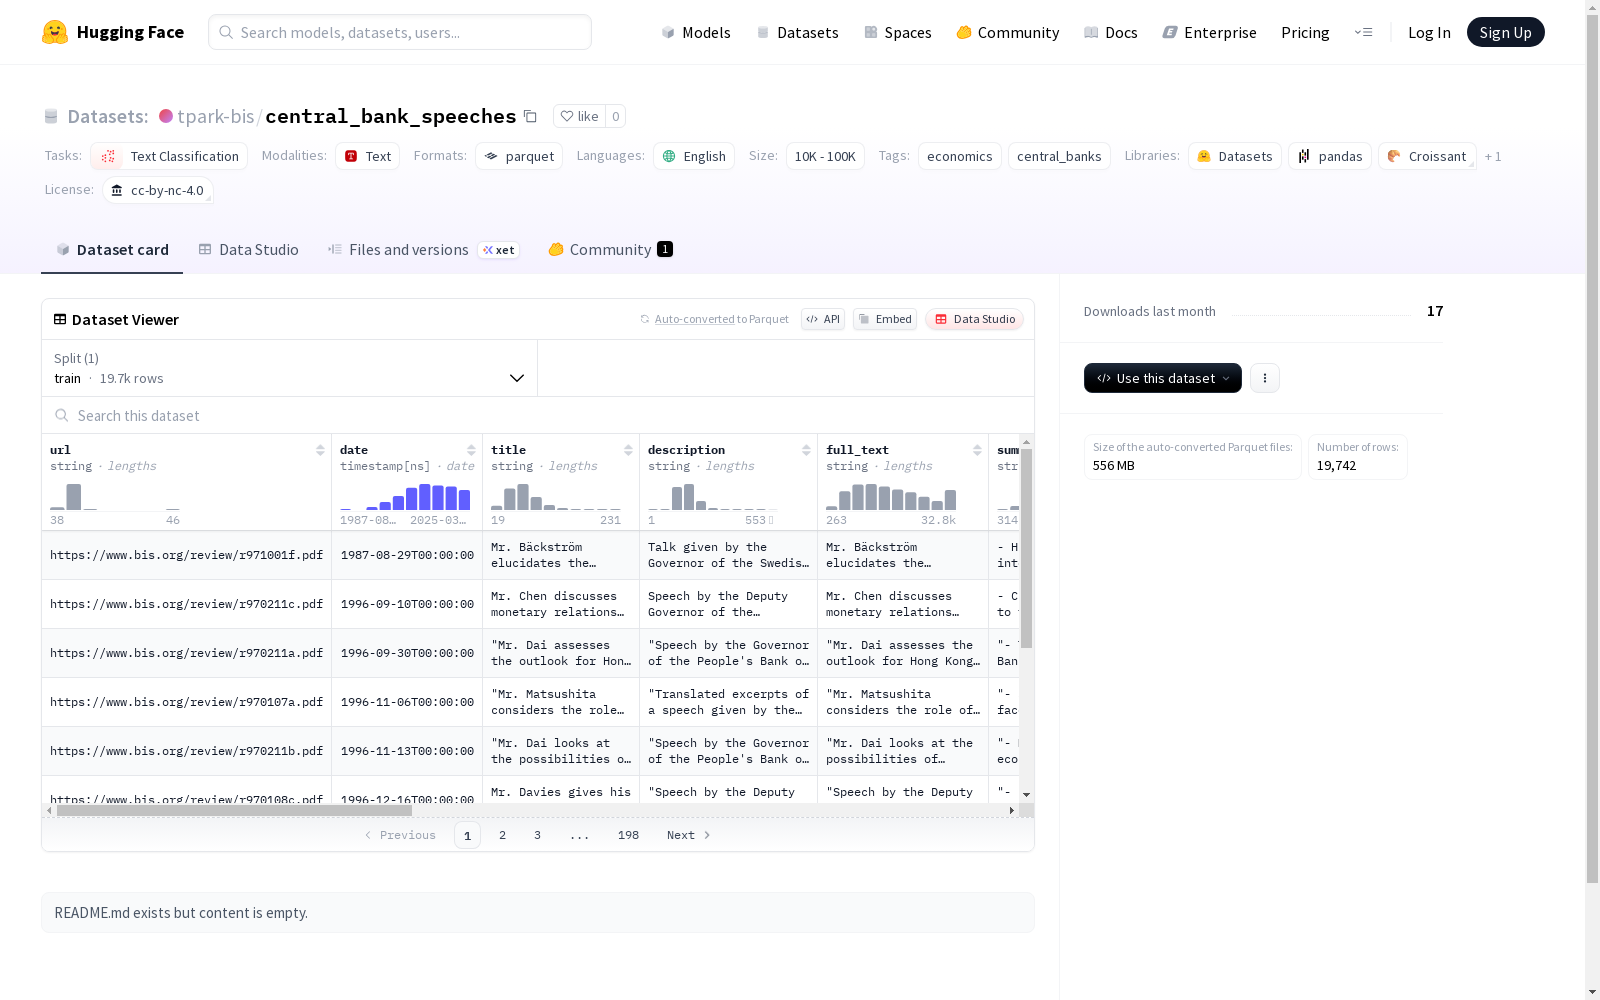The height and width of the screenshot is (1000, 1600).
Task: Open Datasets in the top navigation
Action: pos(797,32)
